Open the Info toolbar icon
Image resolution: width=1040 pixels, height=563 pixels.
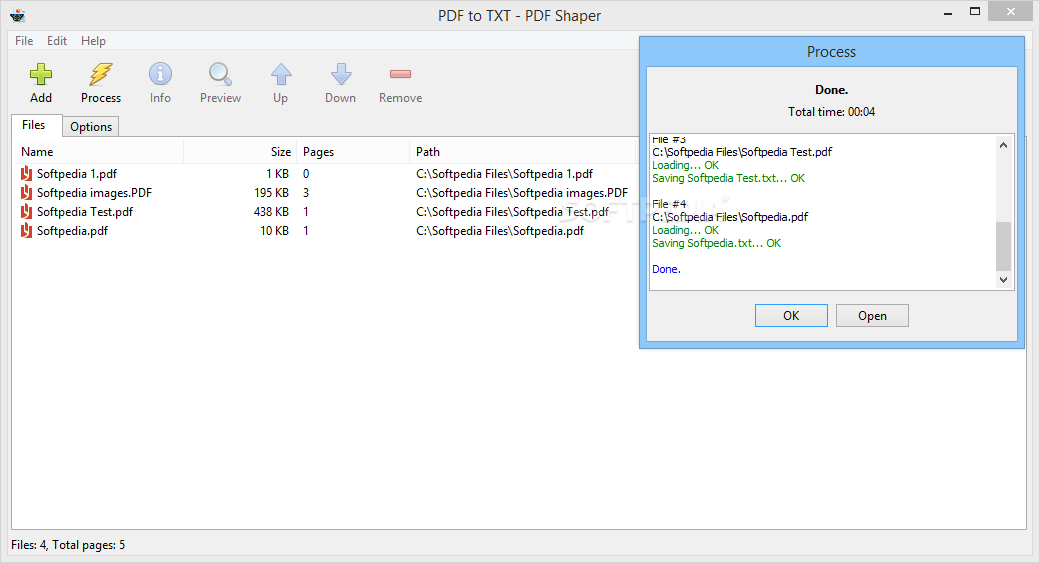[160, 74]
